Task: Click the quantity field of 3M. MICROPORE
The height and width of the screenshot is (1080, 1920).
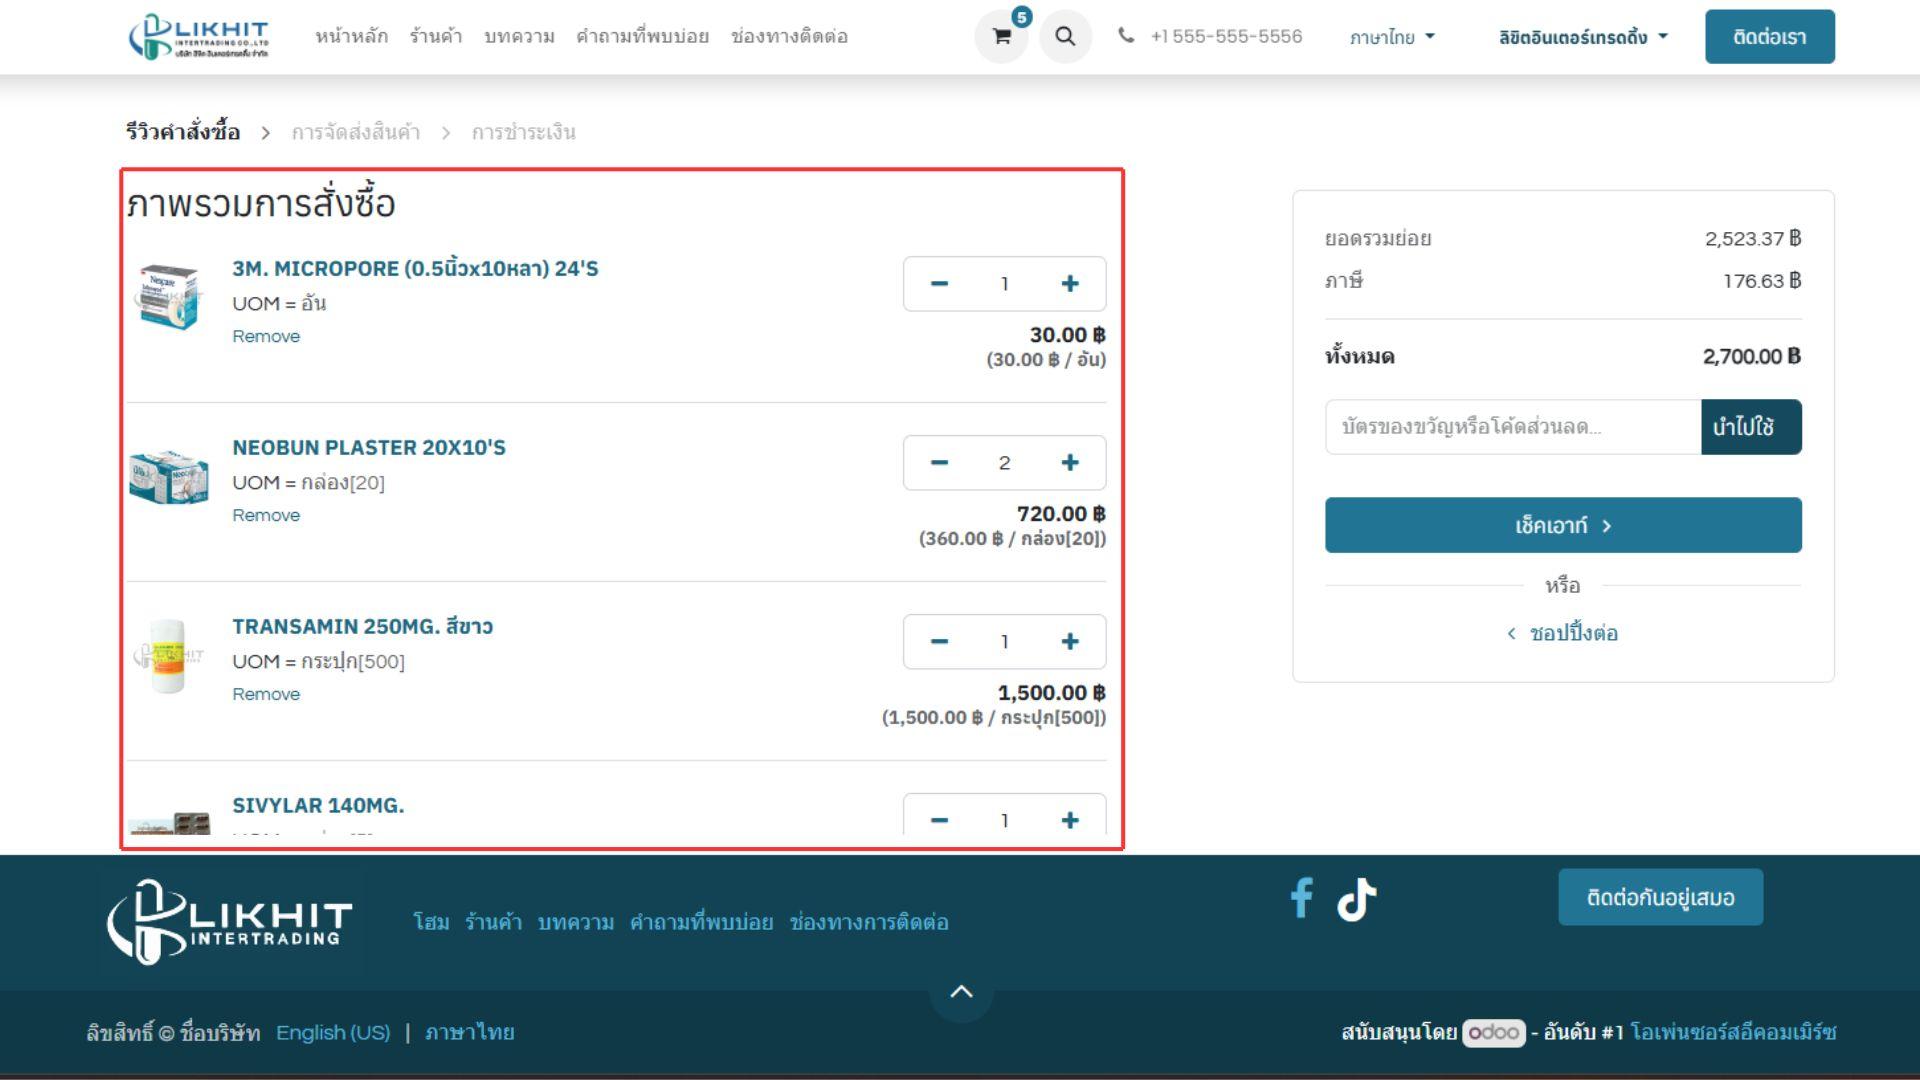Action: click(x=1004, y=284)
